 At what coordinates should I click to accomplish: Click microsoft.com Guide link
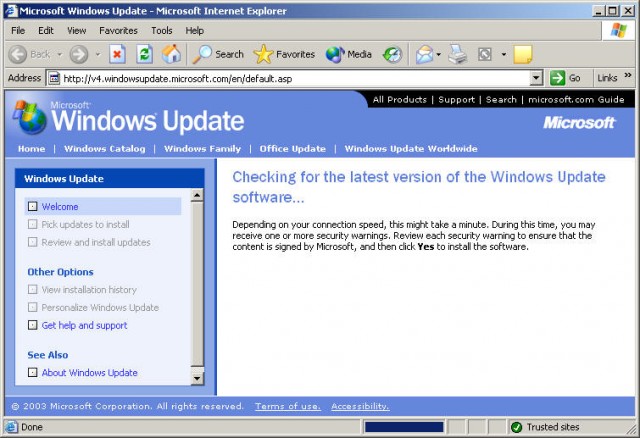coord(576,100)
